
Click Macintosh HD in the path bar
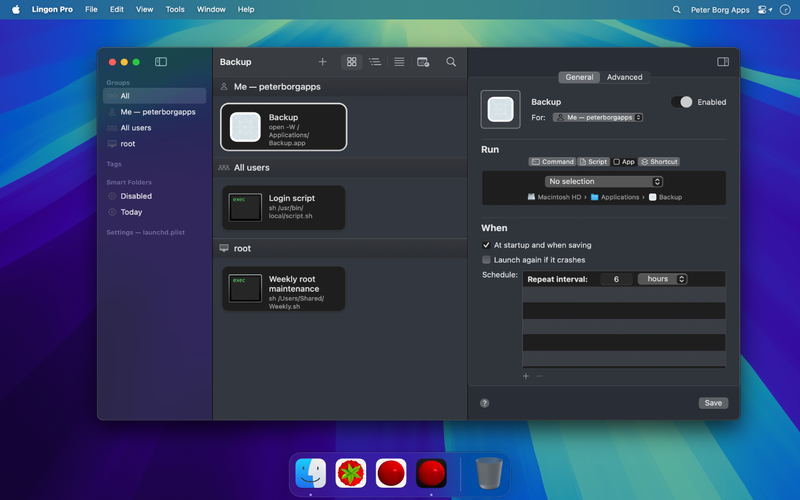click(x=554, y=197)
